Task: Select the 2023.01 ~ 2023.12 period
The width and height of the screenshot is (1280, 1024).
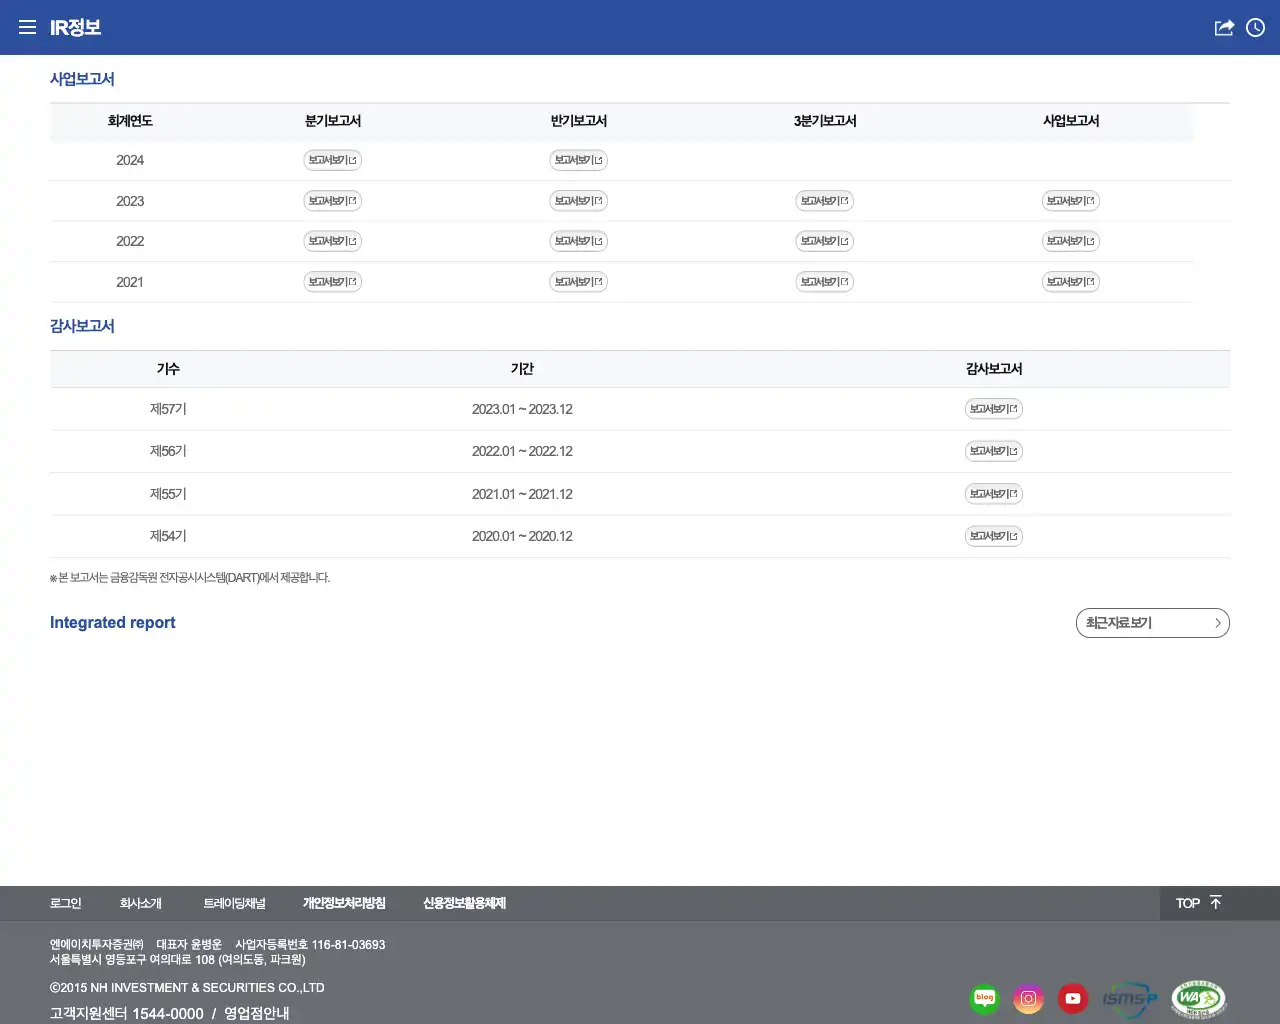Action: [522, 409]
